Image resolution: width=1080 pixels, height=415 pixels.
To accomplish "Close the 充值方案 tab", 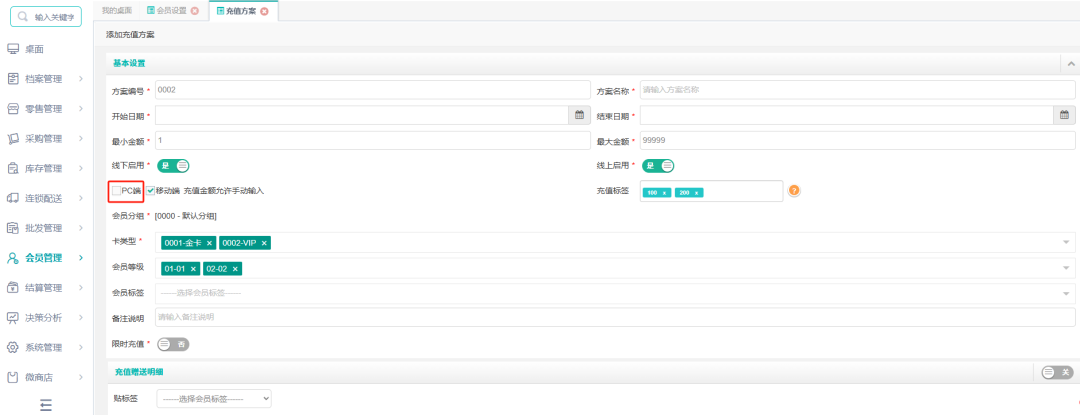I will [264, 11].
